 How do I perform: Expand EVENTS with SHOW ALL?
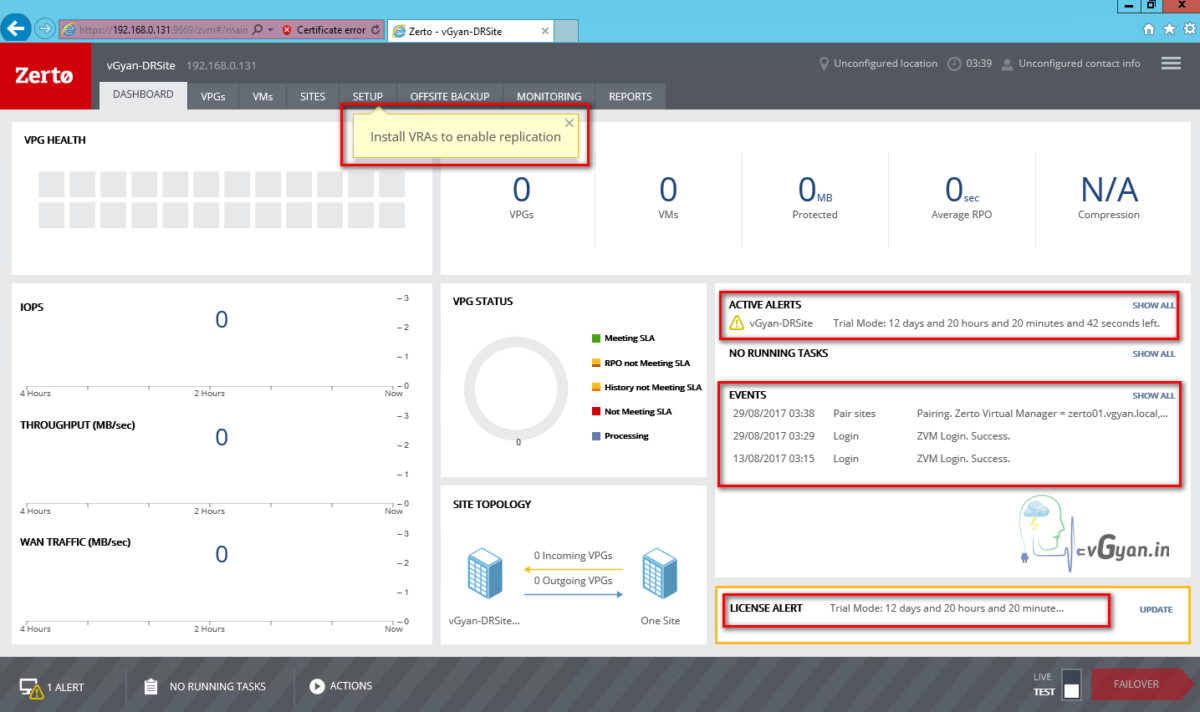click(1153, 395)
